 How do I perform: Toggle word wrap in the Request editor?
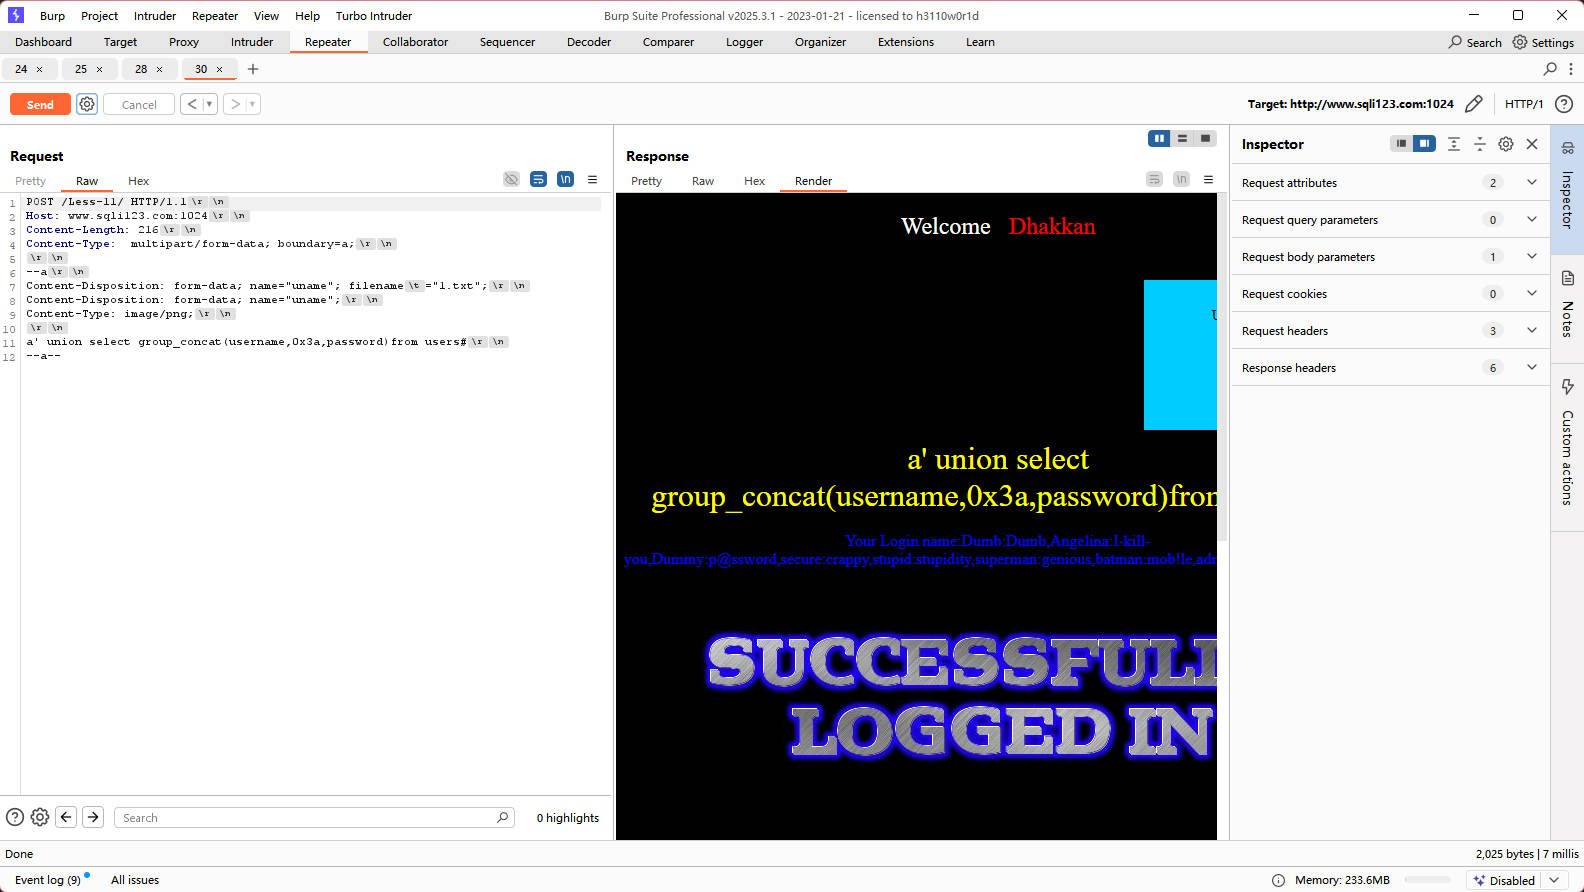(x=538, y=179)
